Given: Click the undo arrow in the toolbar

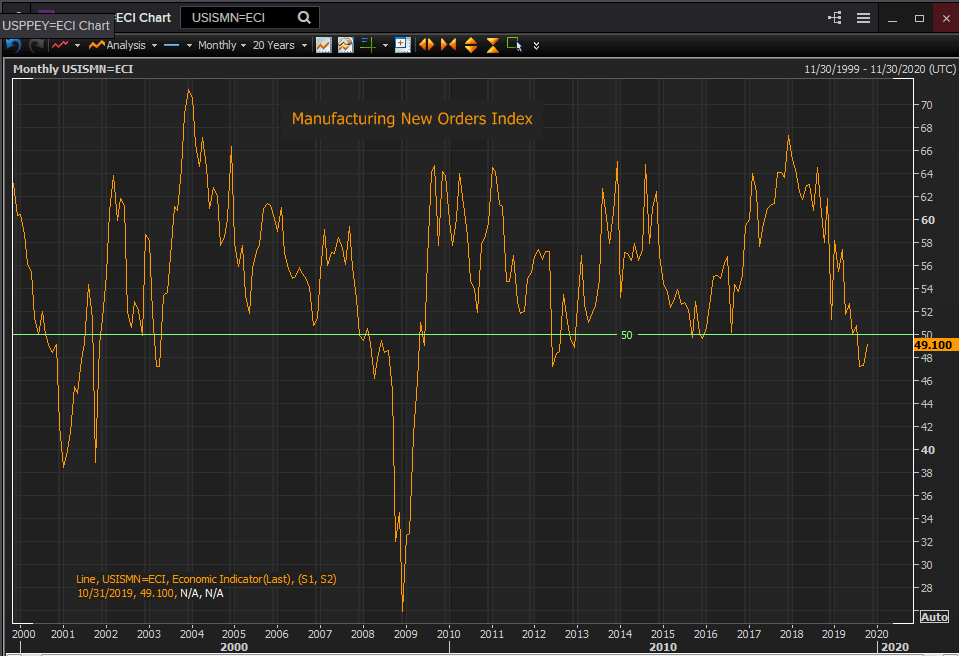Looking at the screenshot, I should coord(13,45).
